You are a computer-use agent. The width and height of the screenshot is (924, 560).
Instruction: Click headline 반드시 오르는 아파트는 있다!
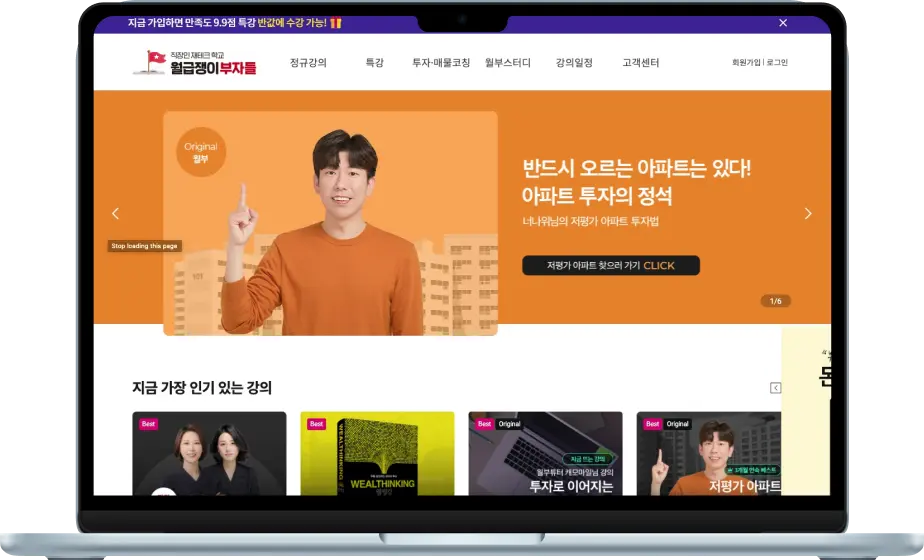coord(636,169)
